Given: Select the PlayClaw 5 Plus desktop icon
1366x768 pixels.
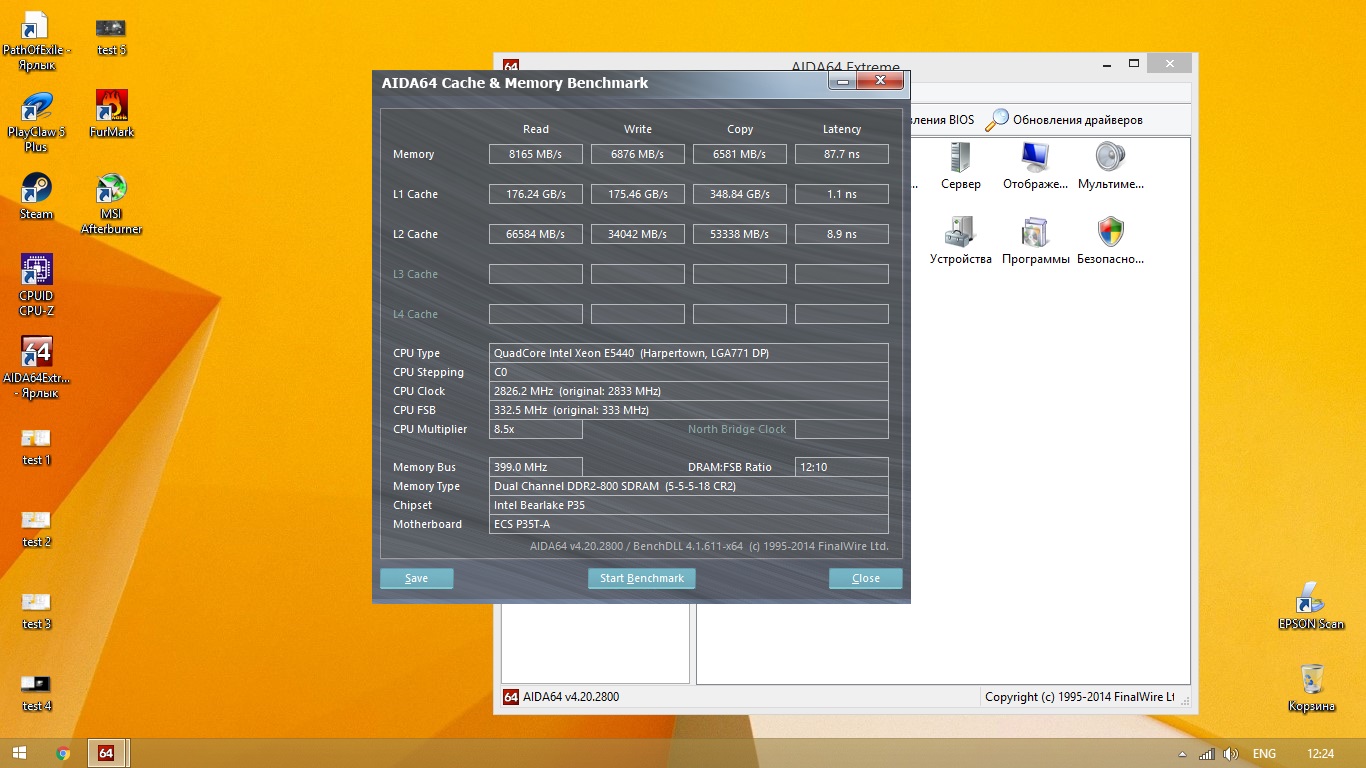Looking at the screenshot, I should point(36,122).
